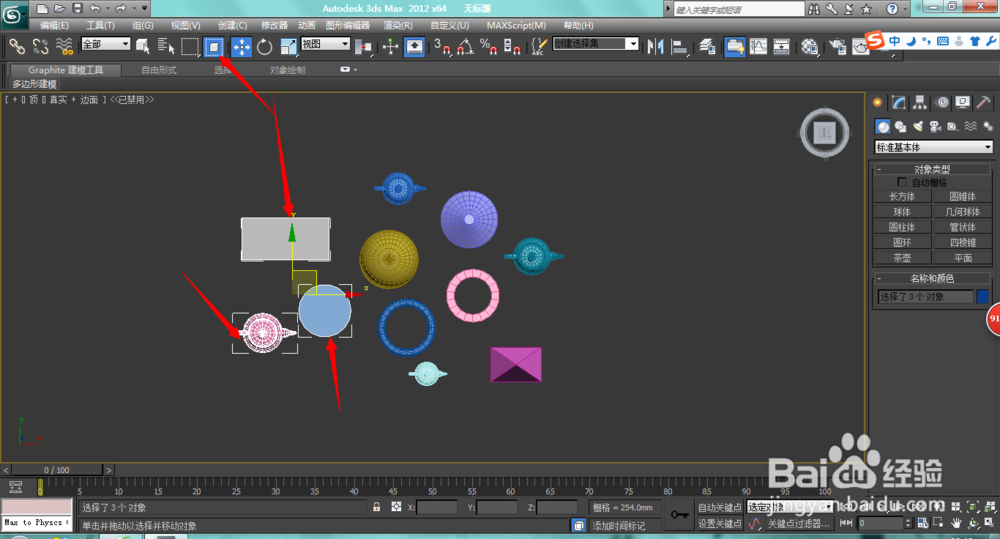1000x539 pixels.
Task: Click the Edit Named Selection Sets icon
Action: coord(539,47)
